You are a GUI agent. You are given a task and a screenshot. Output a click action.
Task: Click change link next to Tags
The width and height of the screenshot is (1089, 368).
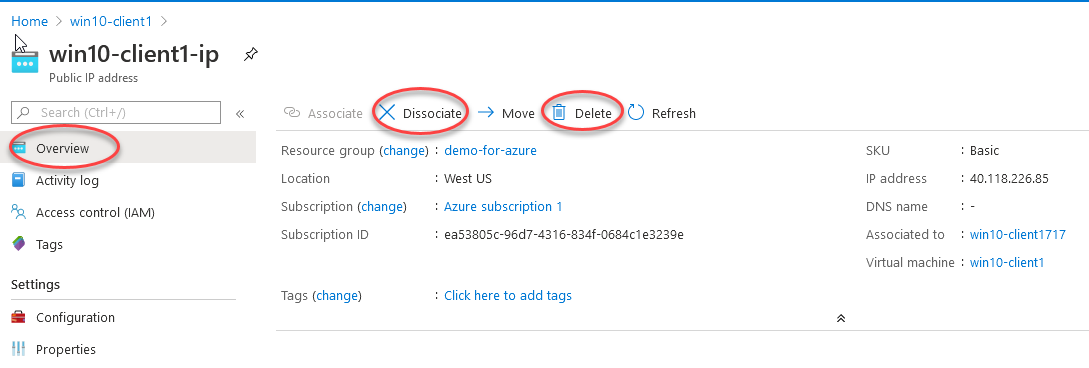tap(337, 296)
